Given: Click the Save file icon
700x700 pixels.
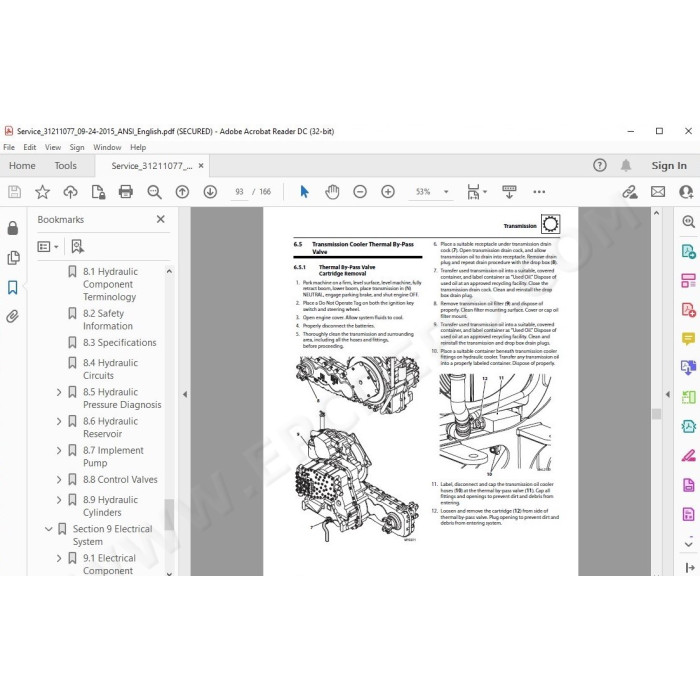Looking at the screenshot, I should click(x=14, y=192).
